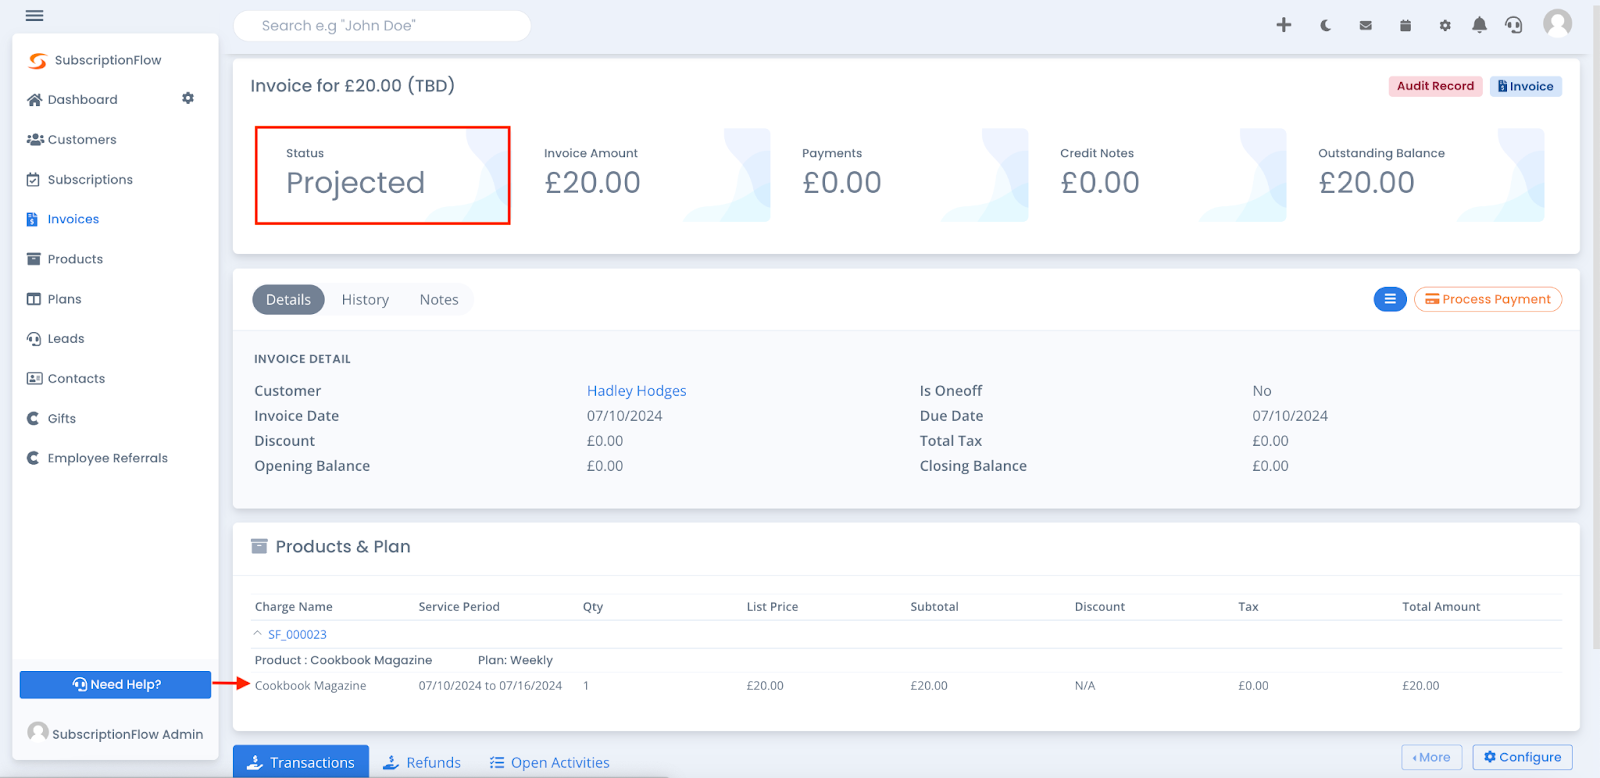The height and width of the screenshot is (778, 1600).
Task: Open the Transactions tab
Action: click(x=301, y=762)
